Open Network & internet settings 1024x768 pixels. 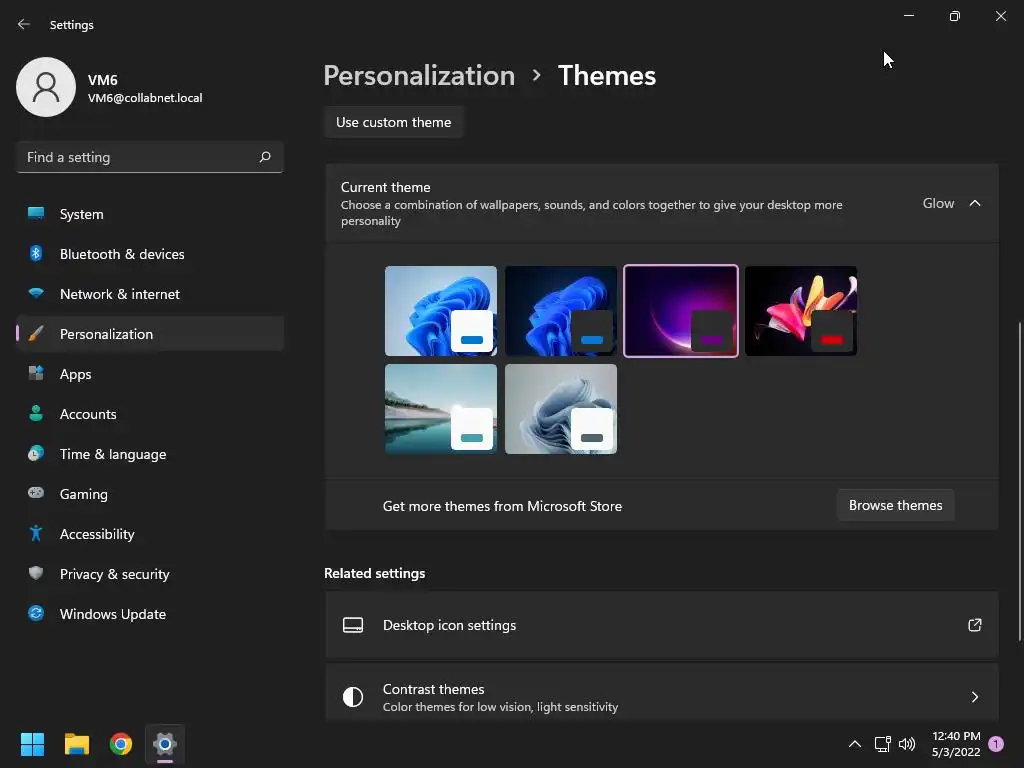click(150, 293)
